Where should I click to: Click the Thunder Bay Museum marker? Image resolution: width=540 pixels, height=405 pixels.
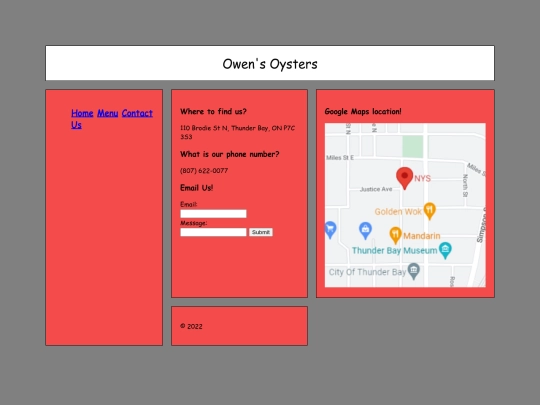[445, 250]
